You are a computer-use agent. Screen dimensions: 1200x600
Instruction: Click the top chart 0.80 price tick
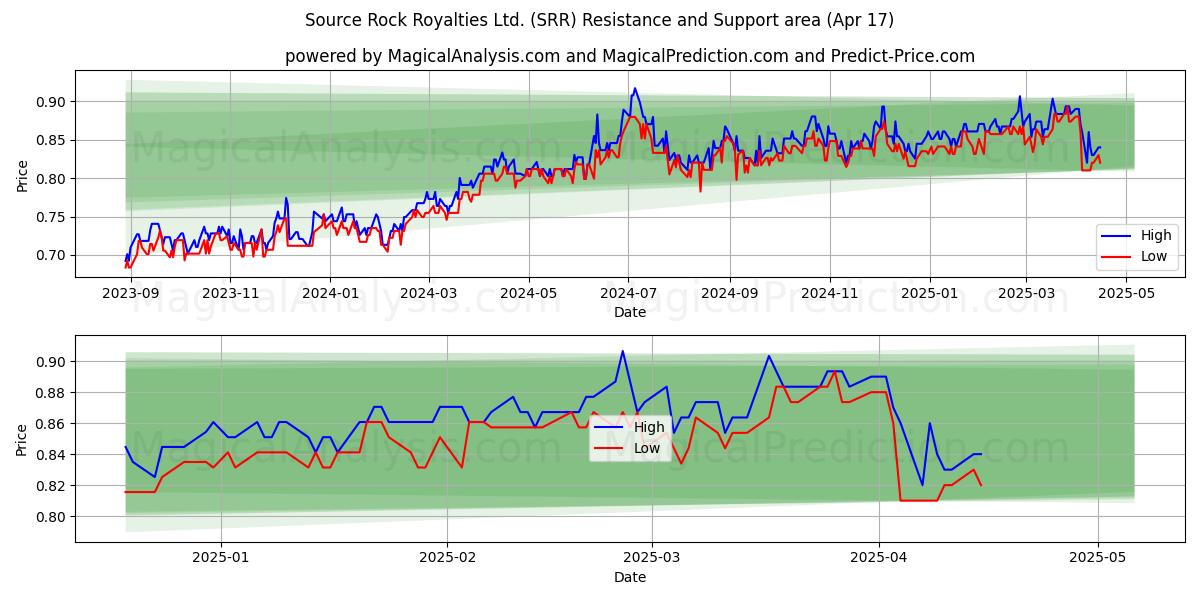[x=53, y=179]
